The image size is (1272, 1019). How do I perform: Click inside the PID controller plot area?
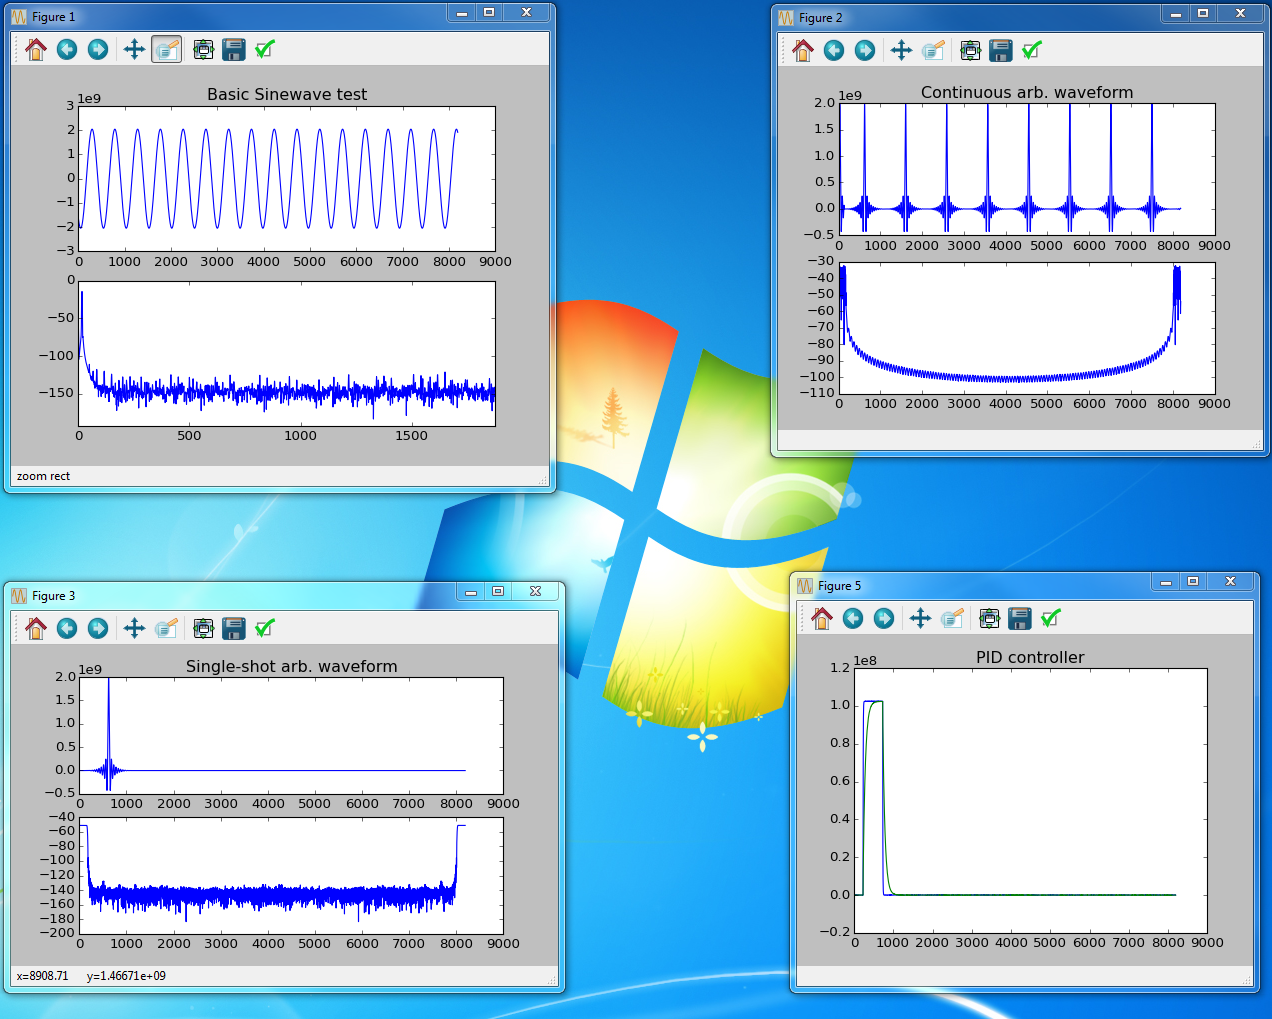pos(1030,800)
